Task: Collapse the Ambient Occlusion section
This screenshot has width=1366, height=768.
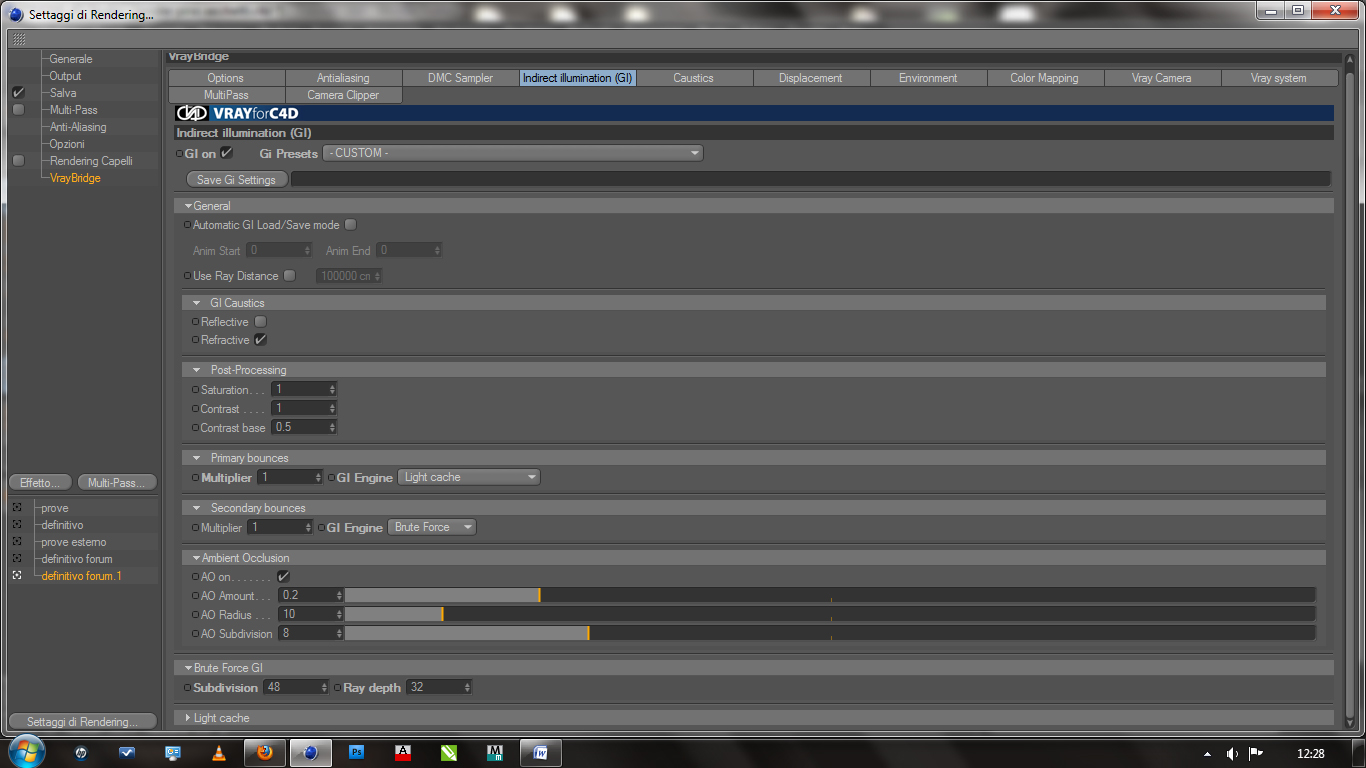Action: click(196, 558)
